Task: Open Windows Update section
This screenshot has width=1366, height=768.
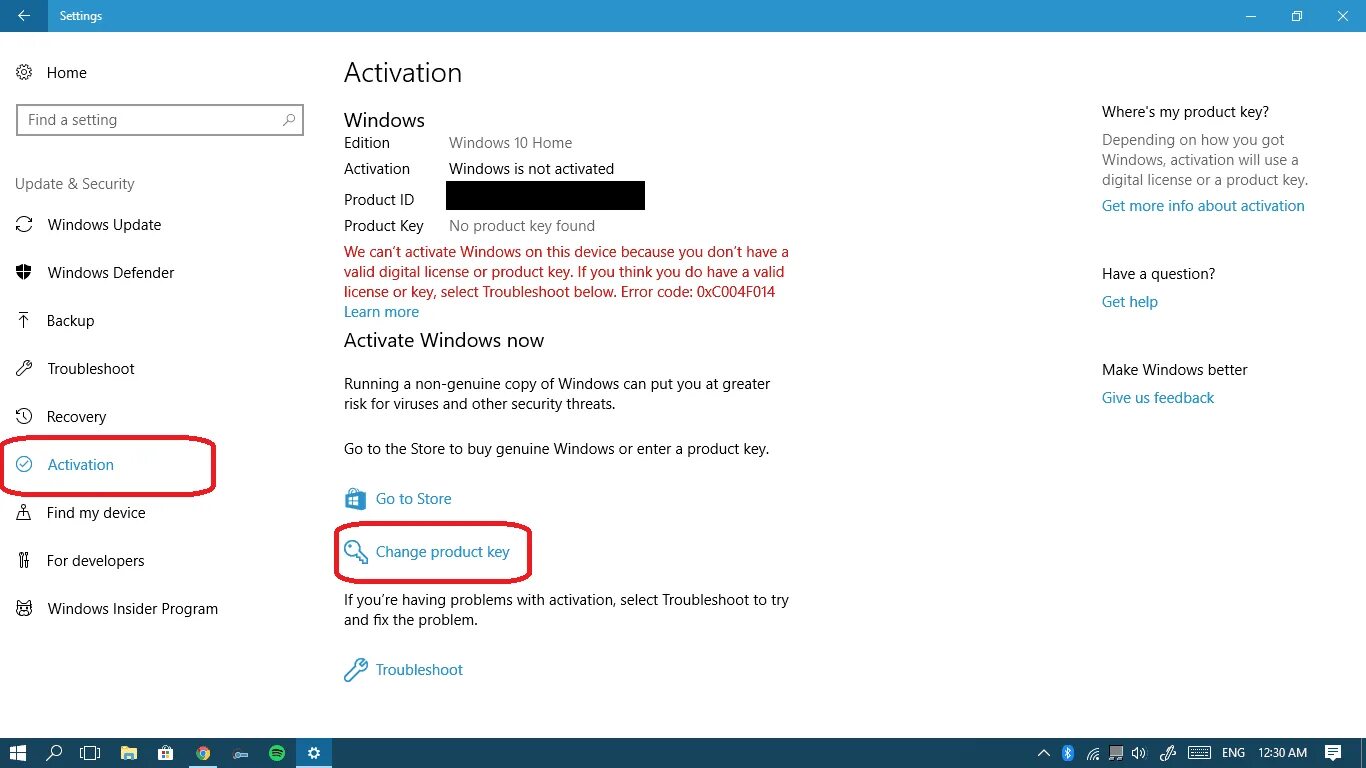Action: (89, 225)
